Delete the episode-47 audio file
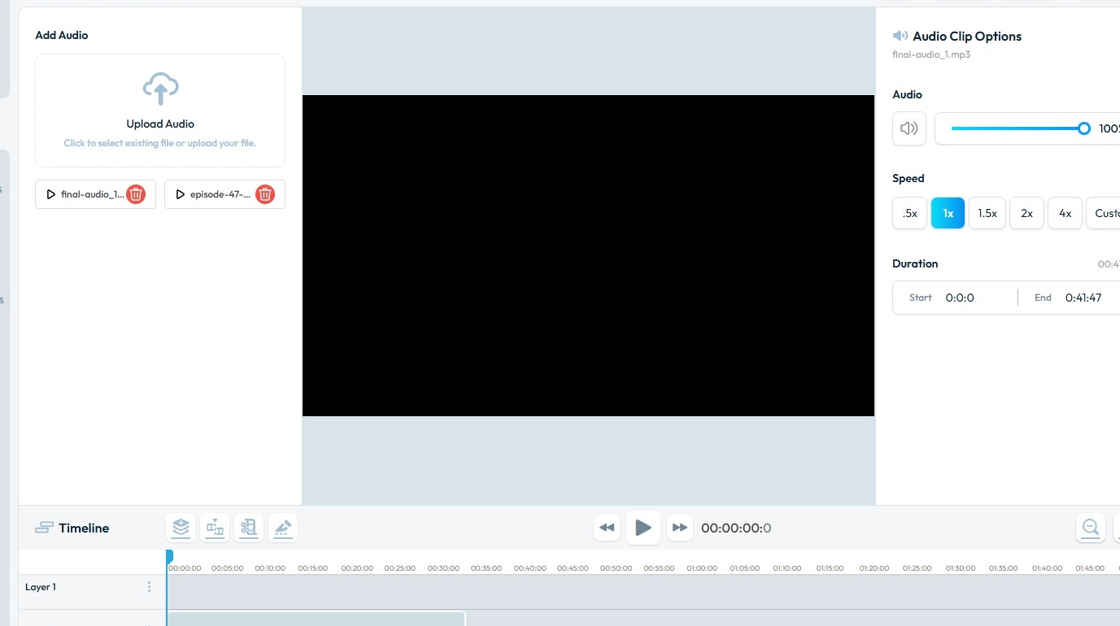Screen dimensions: 1120x626 pos(265,194)
